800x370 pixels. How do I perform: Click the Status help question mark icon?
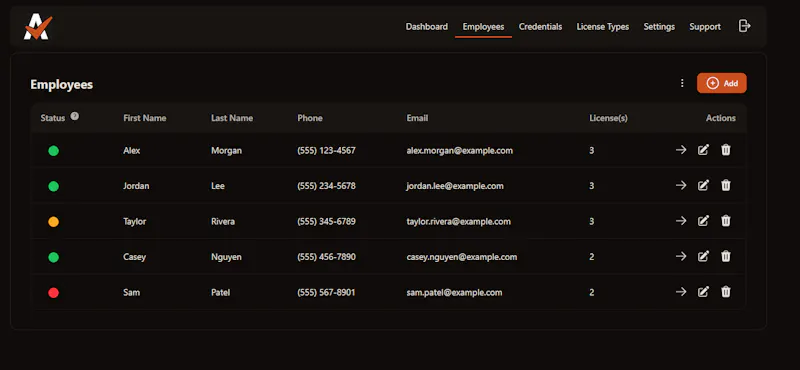pyautogui.click(x=74, y=116)
